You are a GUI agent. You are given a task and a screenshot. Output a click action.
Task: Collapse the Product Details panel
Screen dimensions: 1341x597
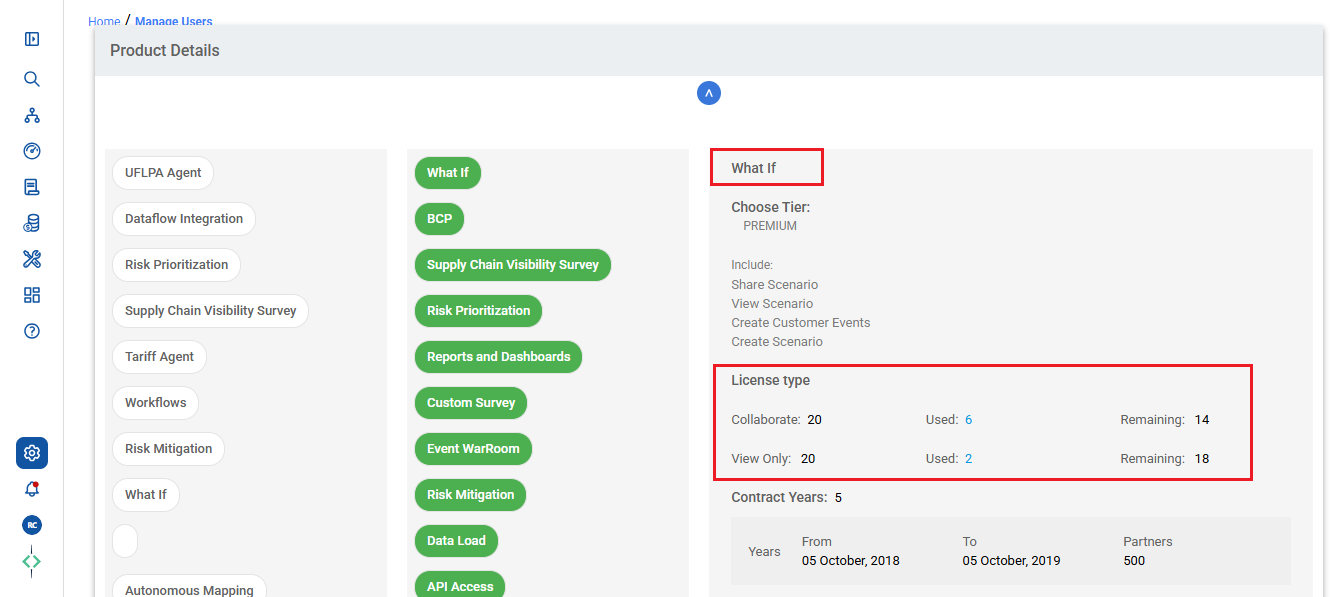pos(709,93)
